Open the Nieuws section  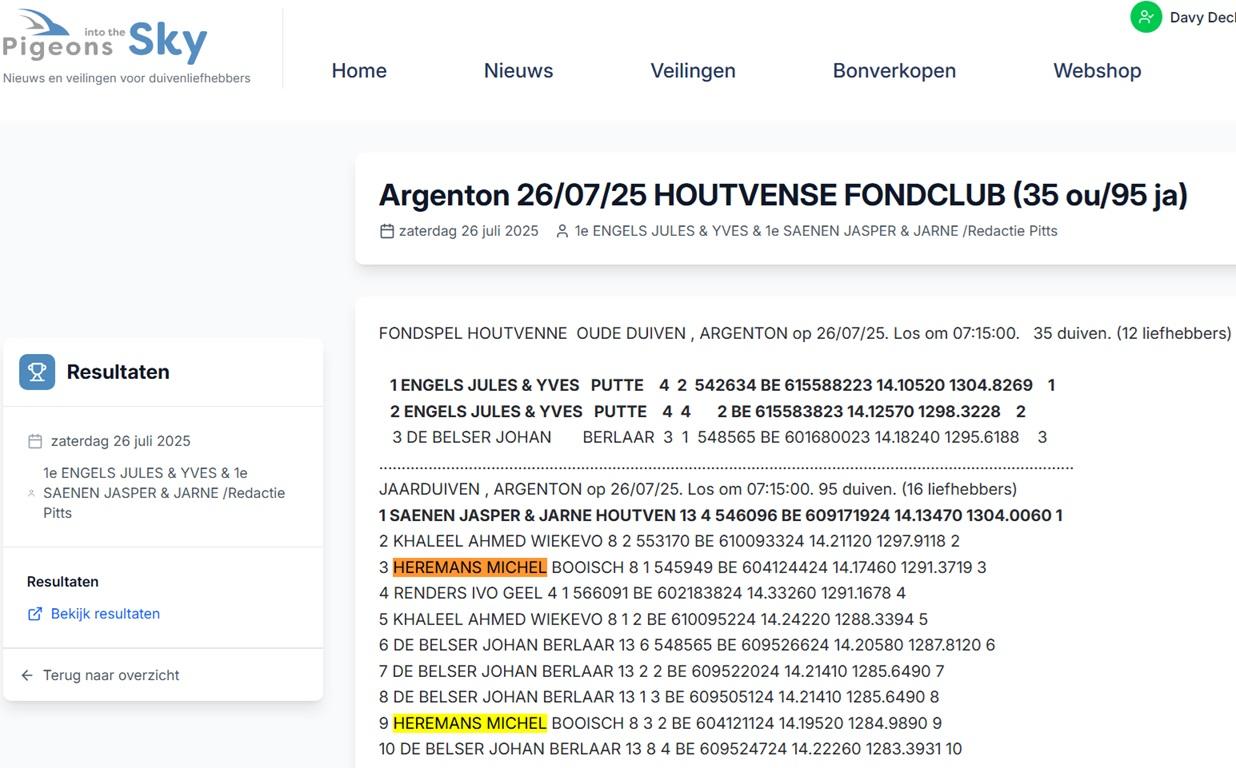(x=518, y=70)
